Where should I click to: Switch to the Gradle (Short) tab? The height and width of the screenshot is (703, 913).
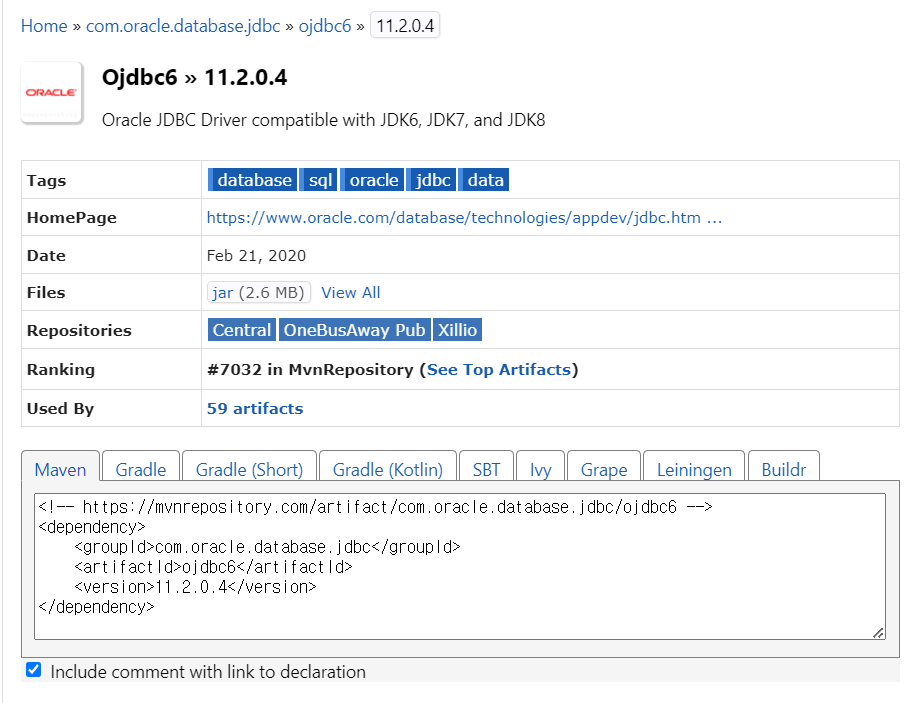tap(249, 466)
